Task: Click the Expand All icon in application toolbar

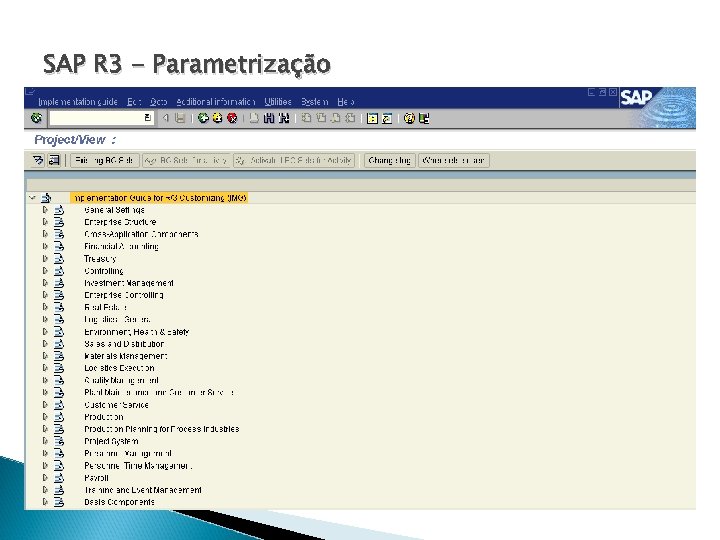Action: click(x=38, y=160)
